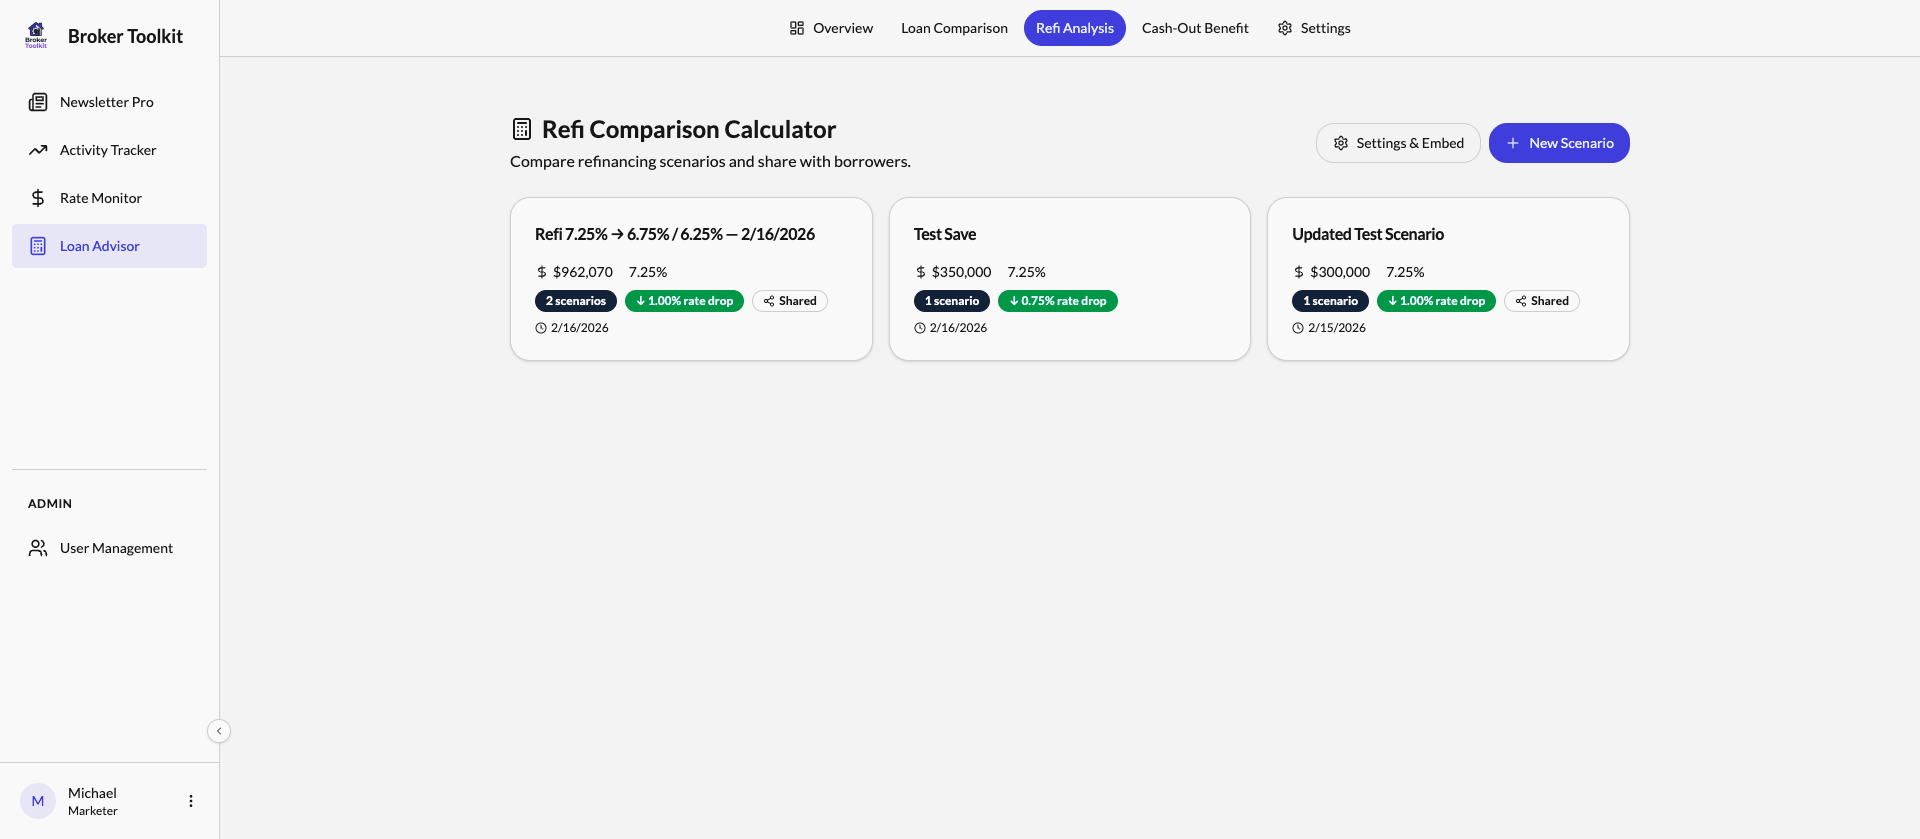Collapse the sidebar with the chevron button
This screenshot has height=839, width=1920.
tap(219, 731)
